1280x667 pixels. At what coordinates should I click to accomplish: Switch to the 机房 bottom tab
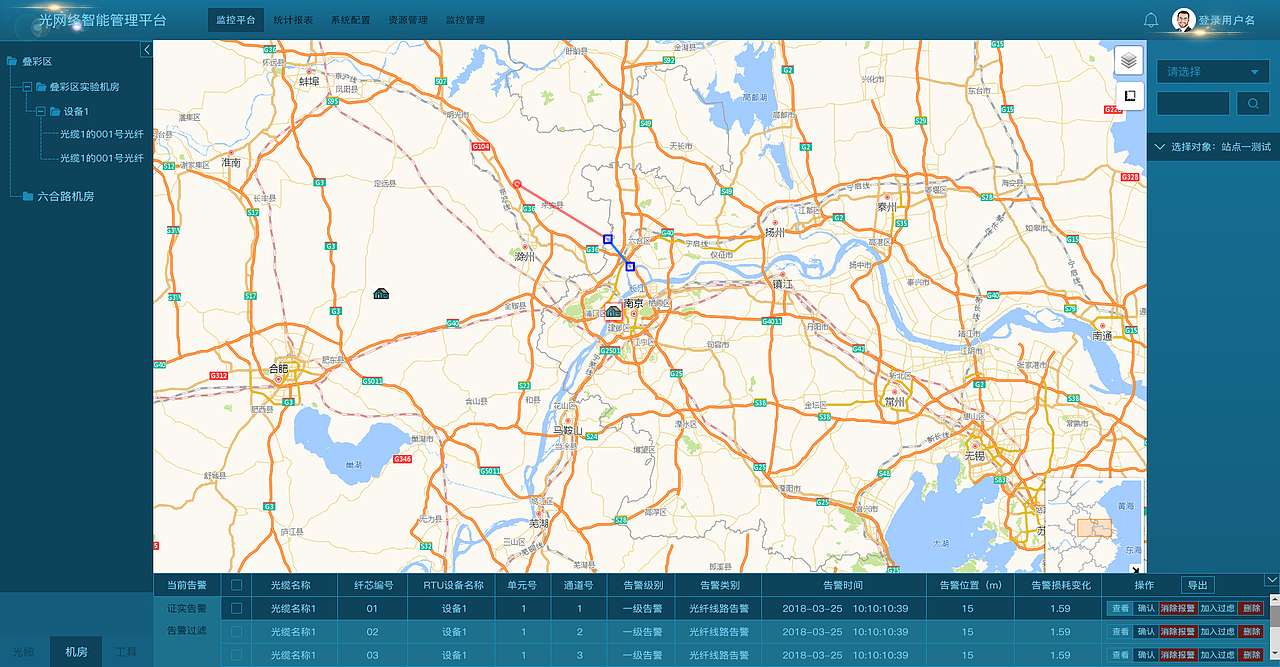point(76,652)
